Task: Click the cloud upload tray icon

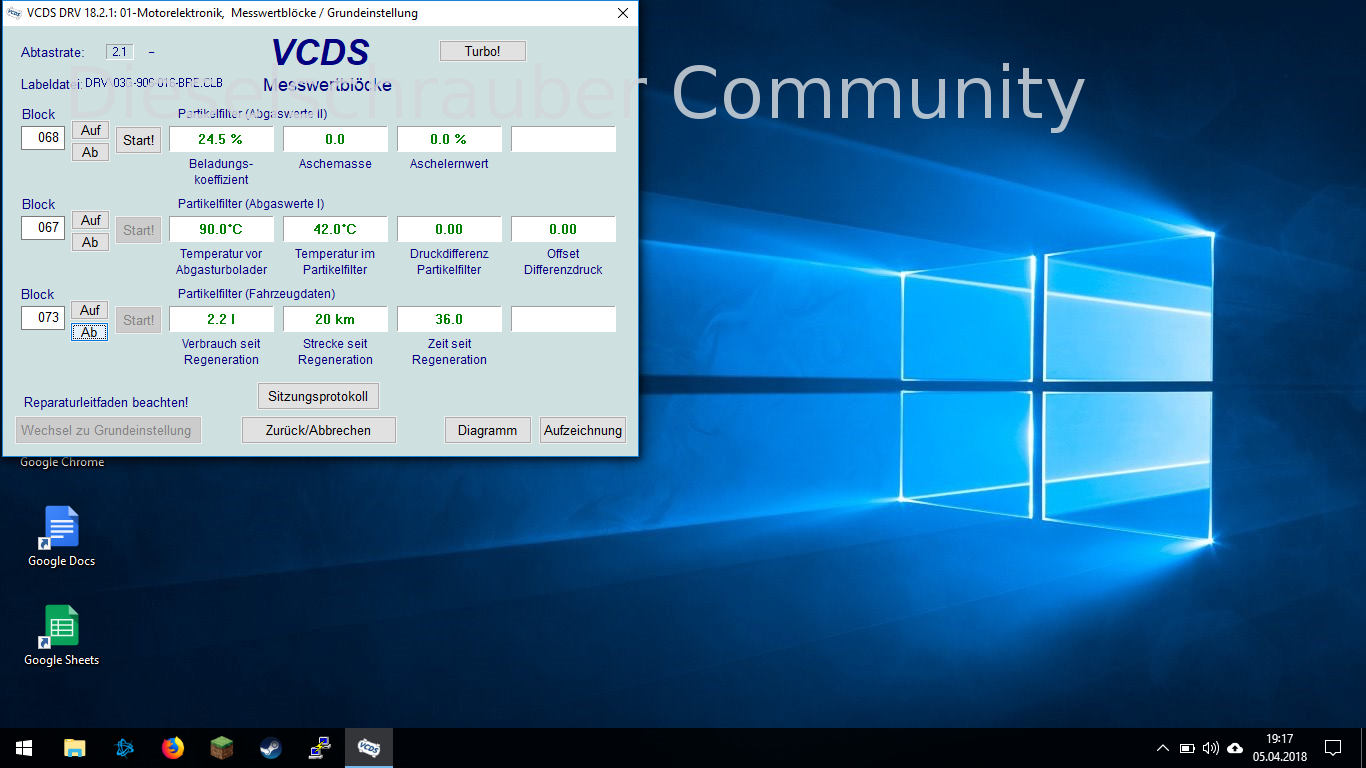Action: 1235,748
